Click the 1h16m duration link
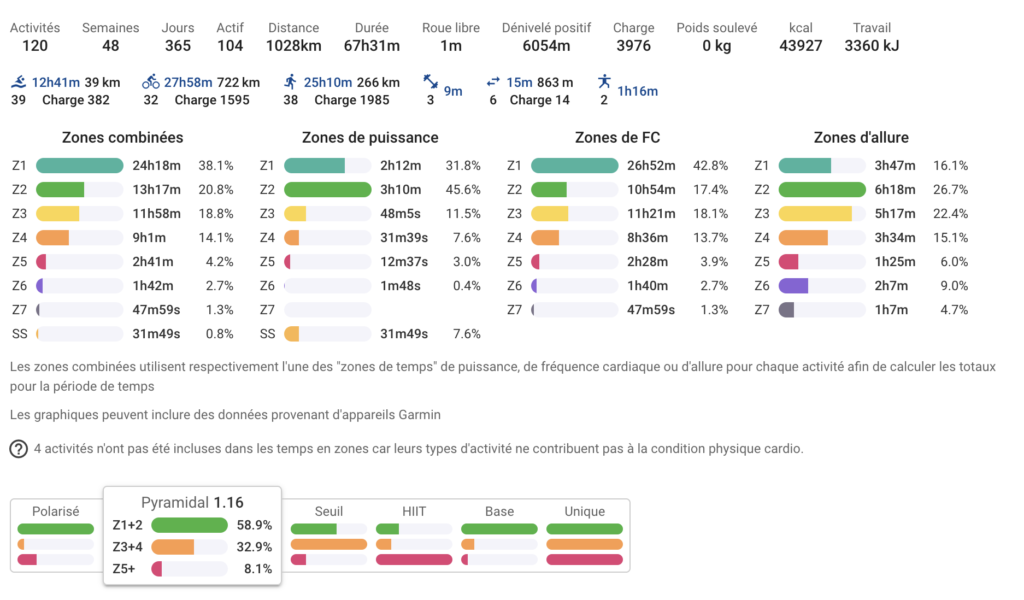Image resolution: width=1024 pixels, height=600 pixels. [x=637, y=91]
